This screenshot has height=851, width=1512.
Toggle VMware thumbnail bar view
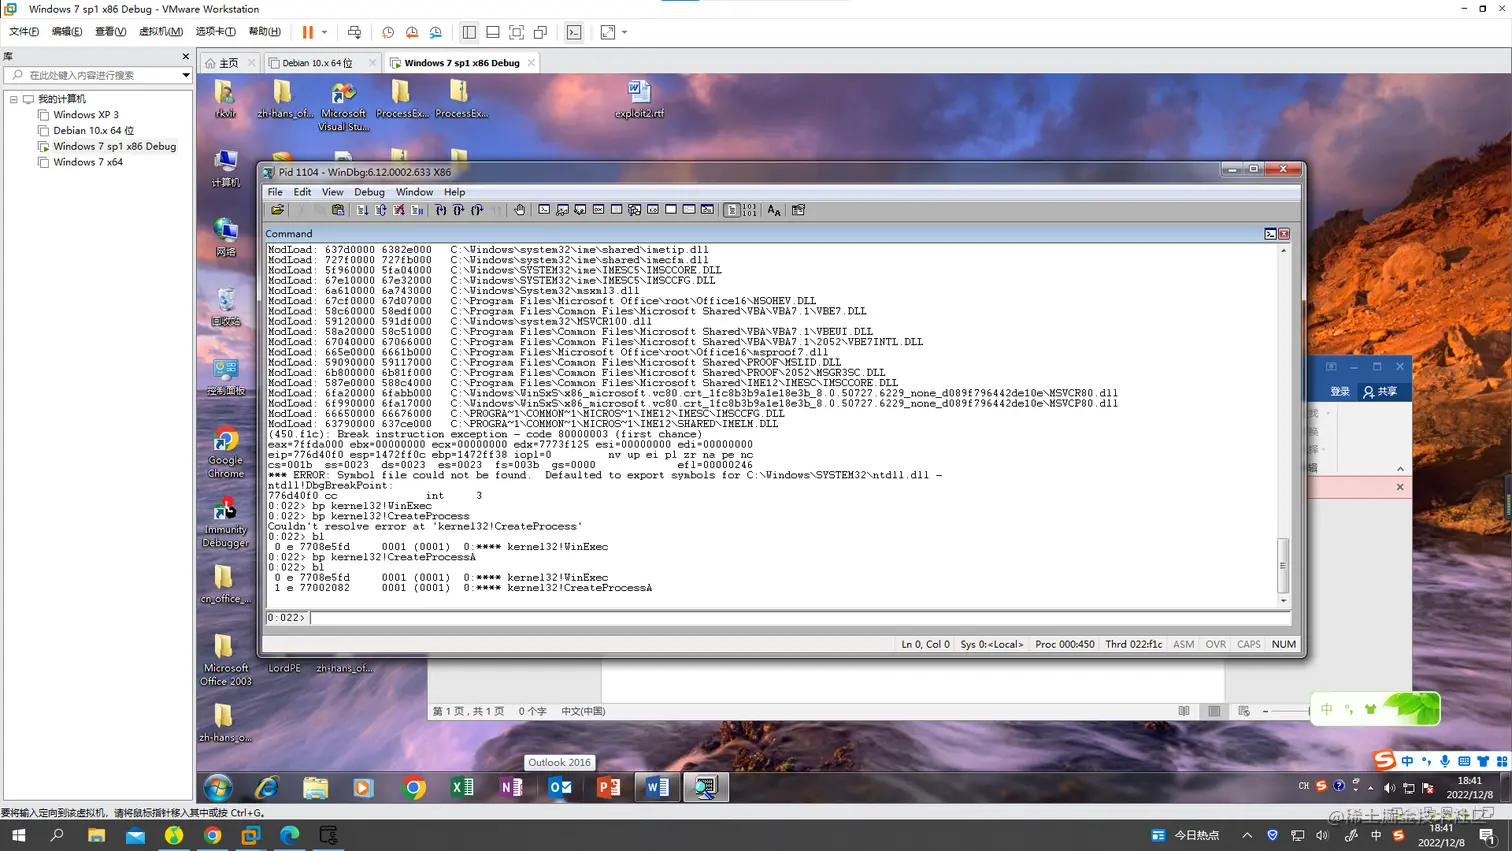[x=493, y=33]
